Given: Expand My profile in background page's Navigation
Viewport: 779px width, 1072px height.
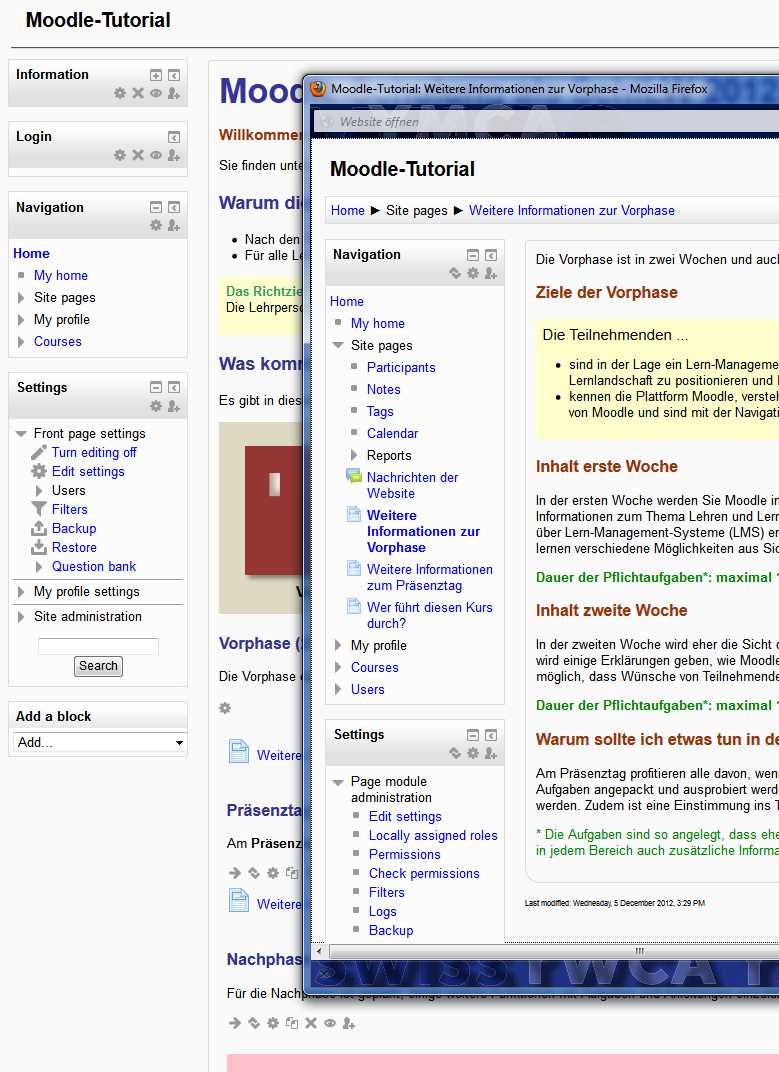Looking at the screenshot, I should (21, 319).
